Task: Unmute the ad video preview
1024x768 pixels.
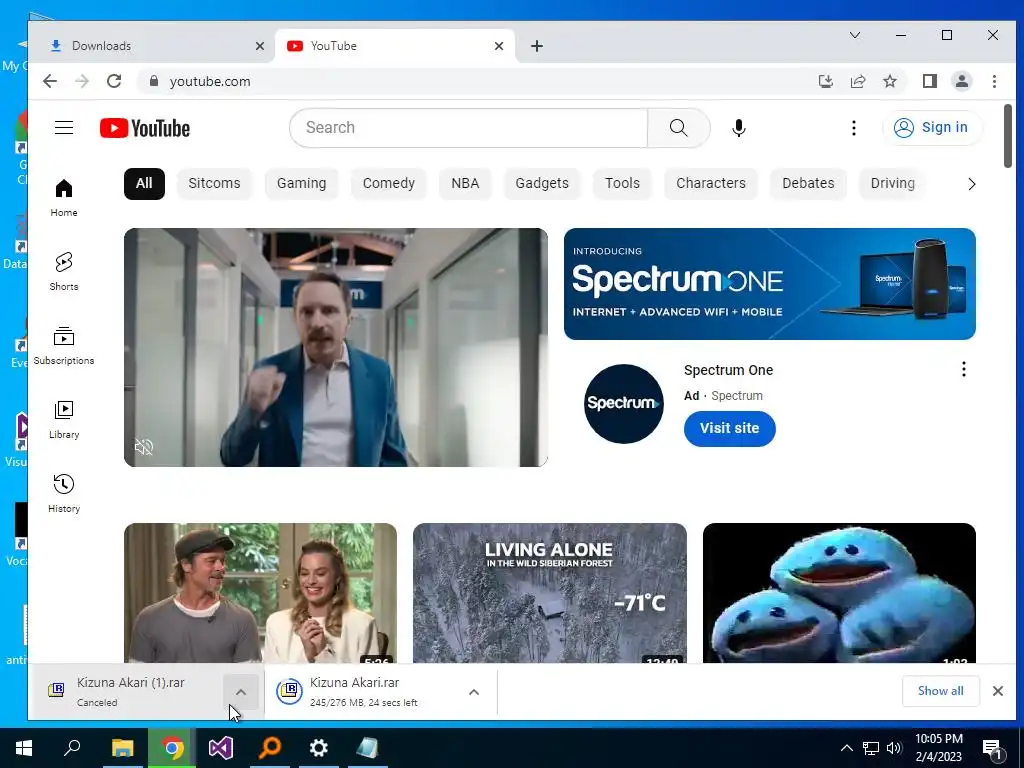Action: [x=144, y=447]
